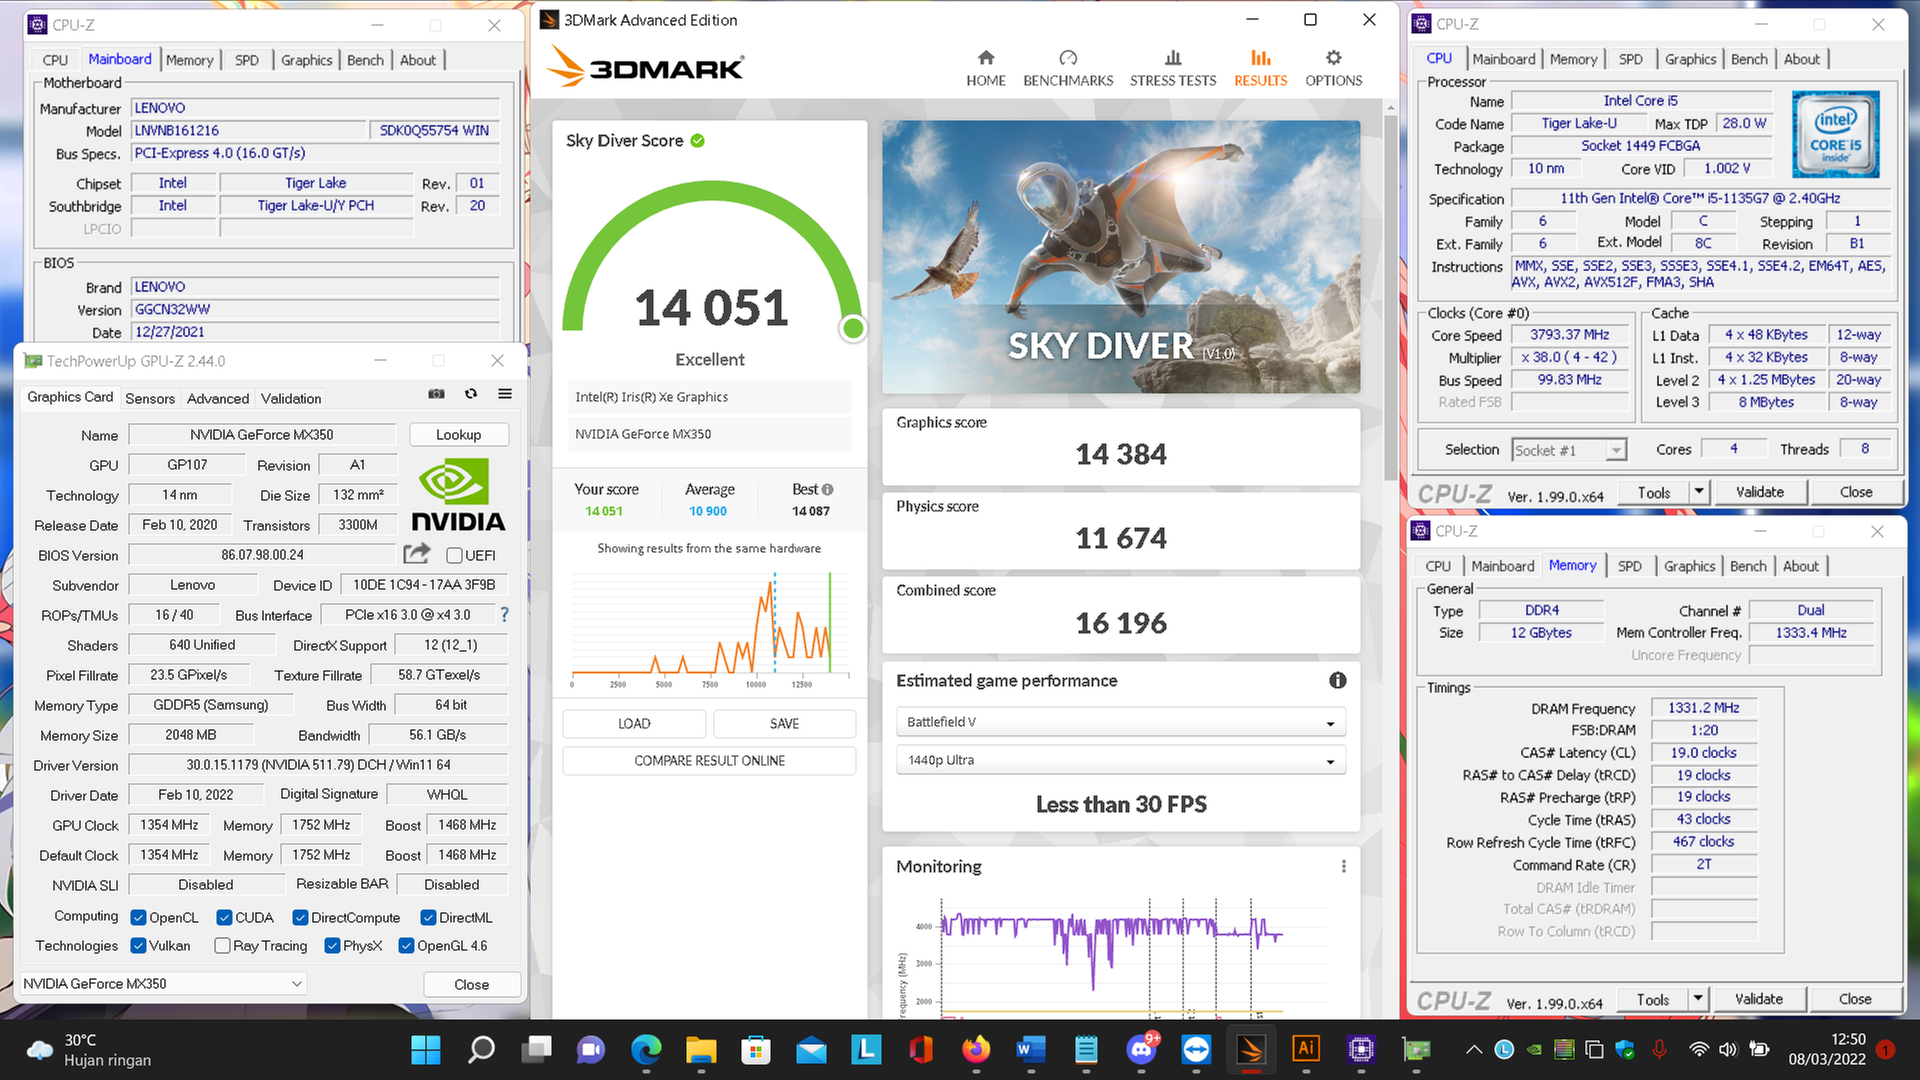Open Monitoring three-dot options menu

point(1343,866)
